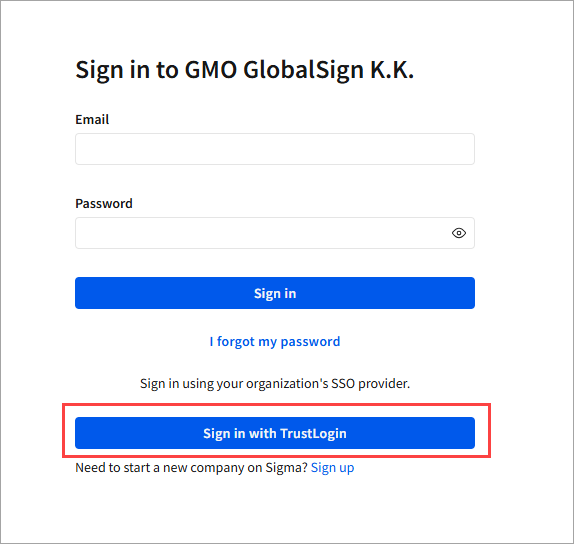Focus the Password text box

[275, 233]
